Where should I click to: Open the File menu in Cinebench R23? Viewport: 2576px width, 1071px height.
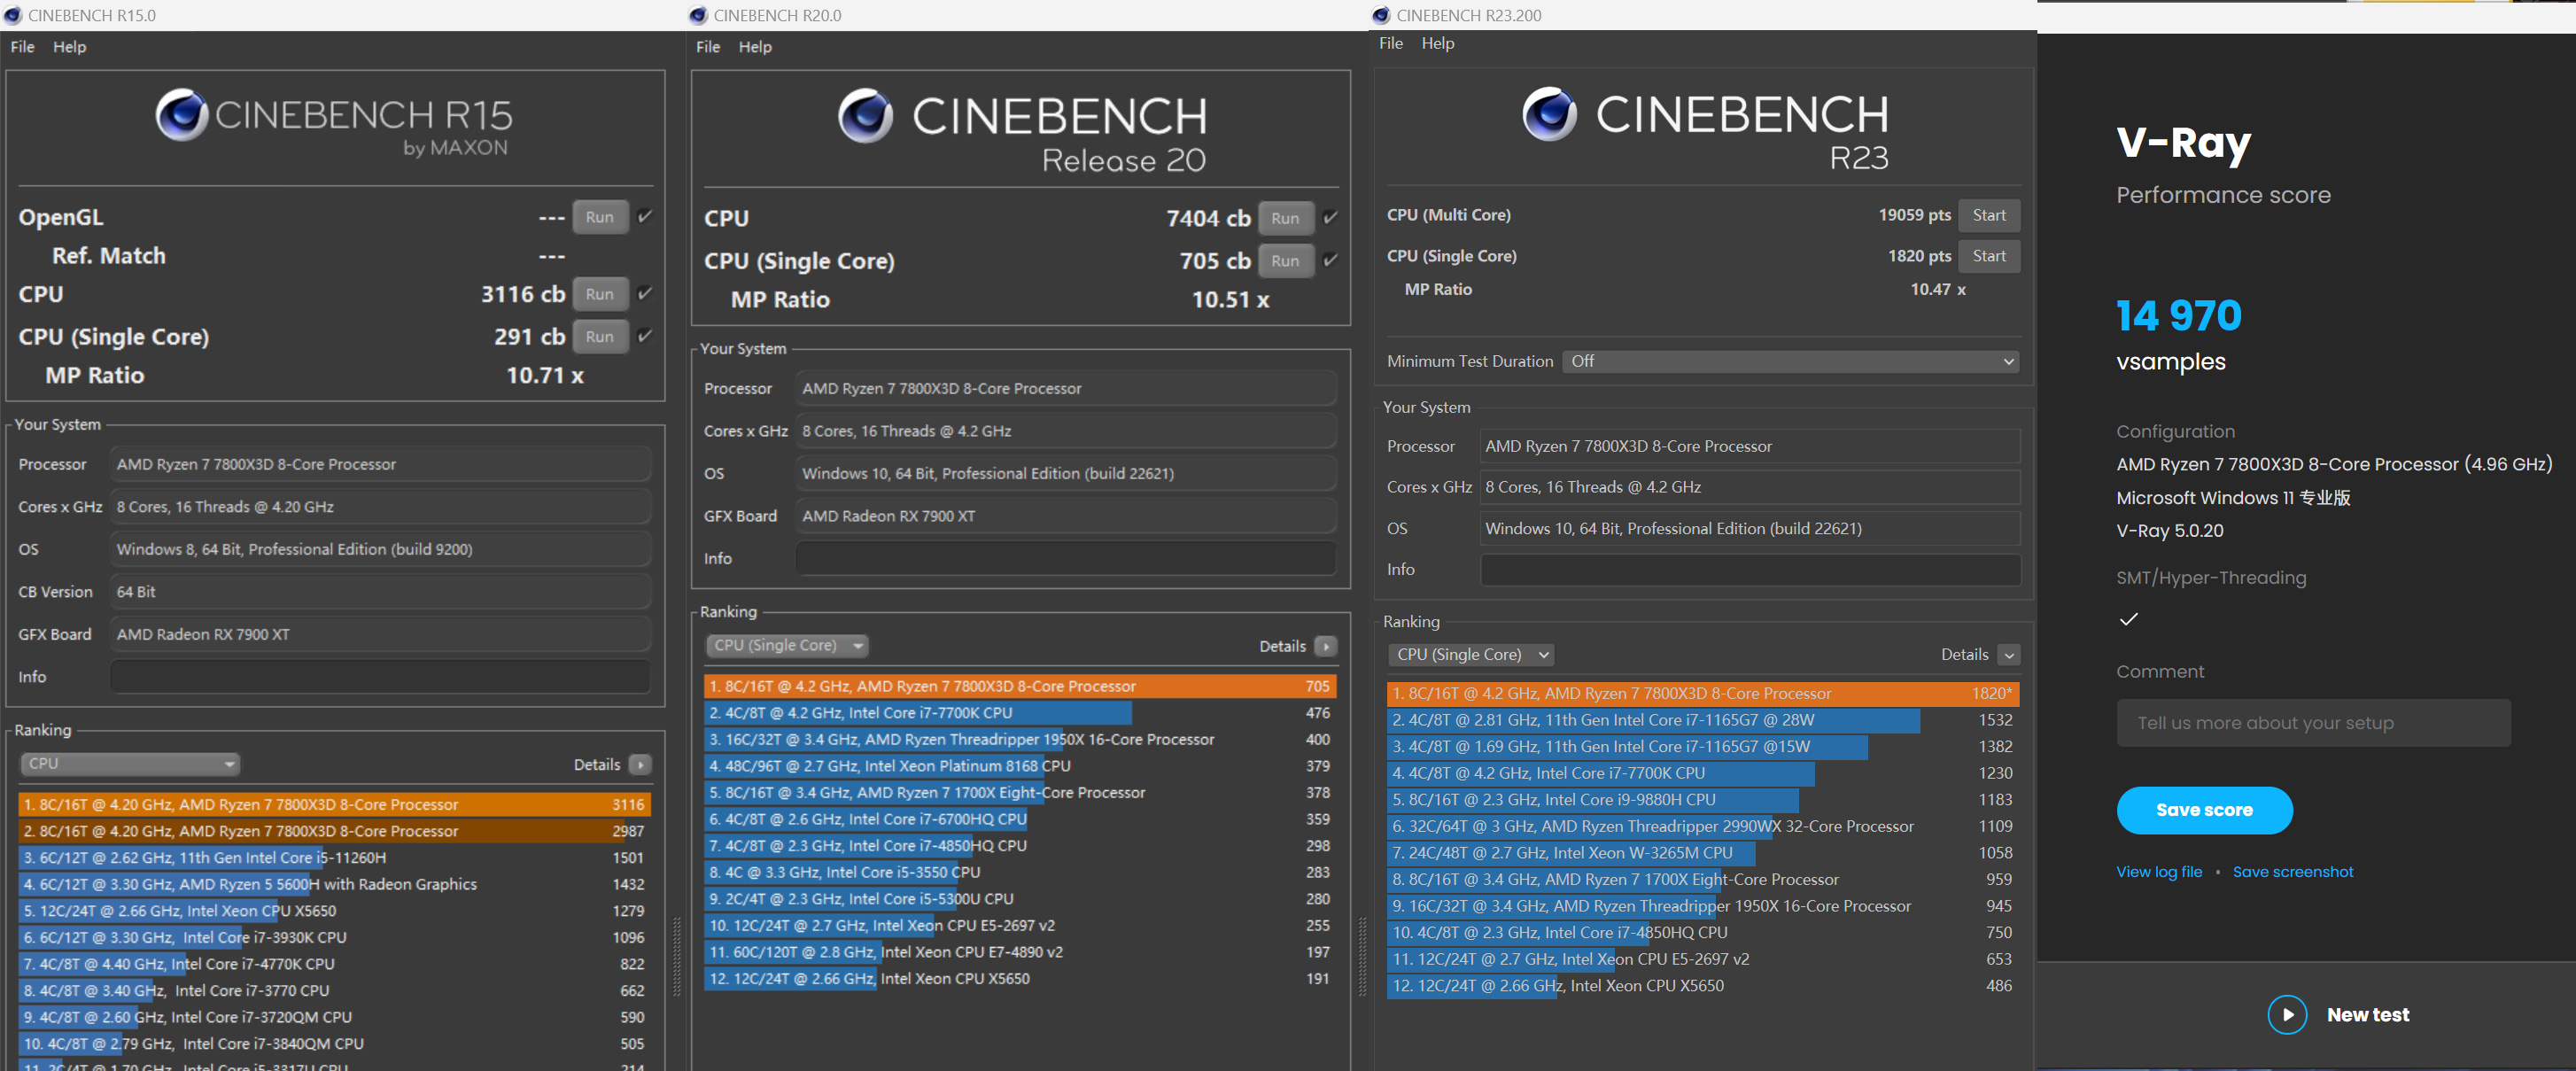point(1391,43)
